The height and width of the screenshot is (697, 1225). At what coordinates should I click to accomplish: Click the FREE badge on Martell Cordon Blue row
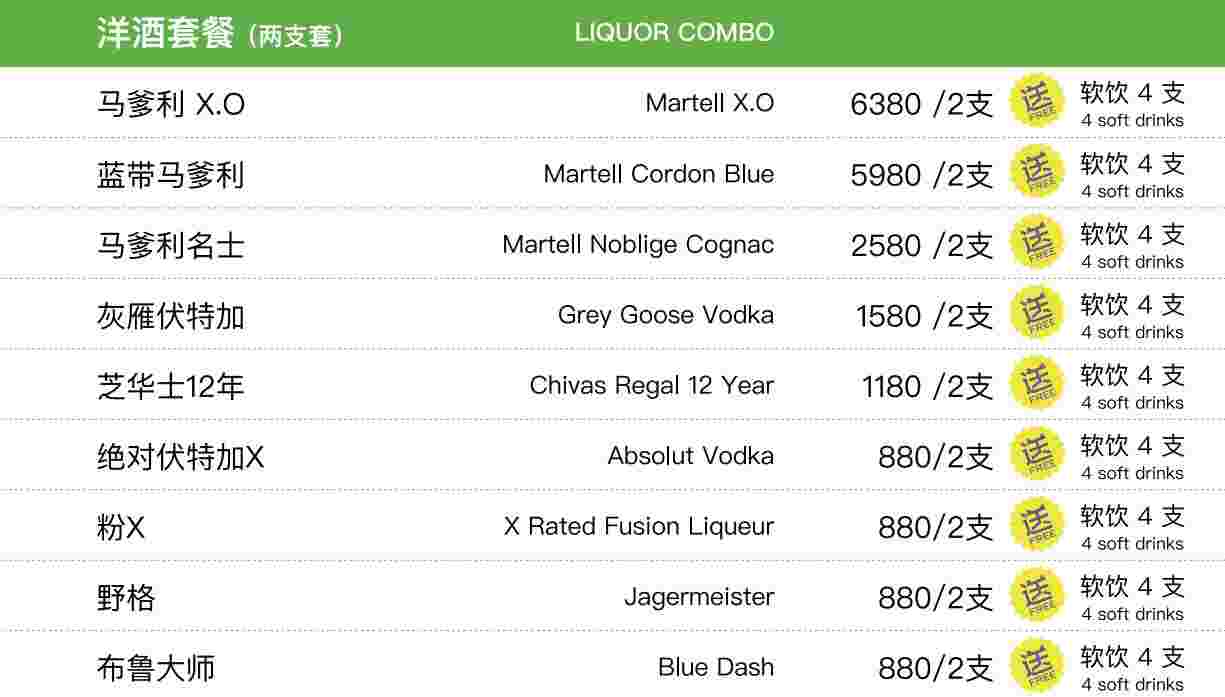click(1038, 172)
